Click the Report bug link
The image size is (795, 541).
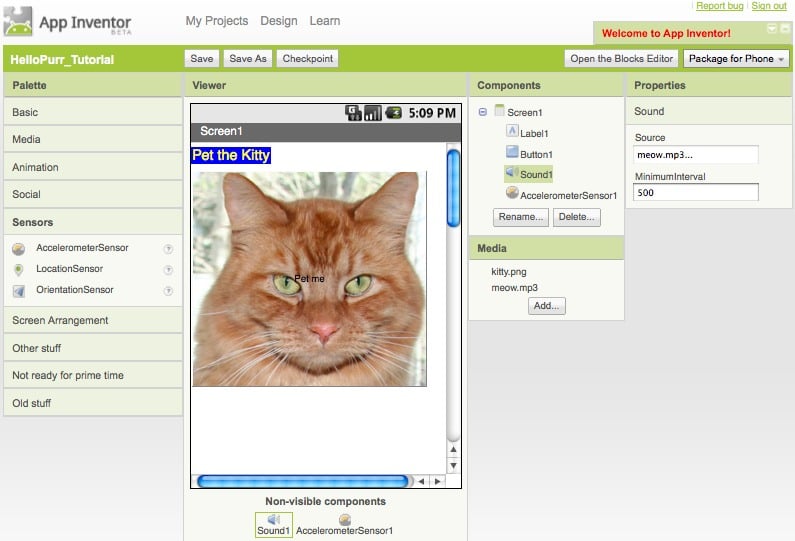pos(719,6)
